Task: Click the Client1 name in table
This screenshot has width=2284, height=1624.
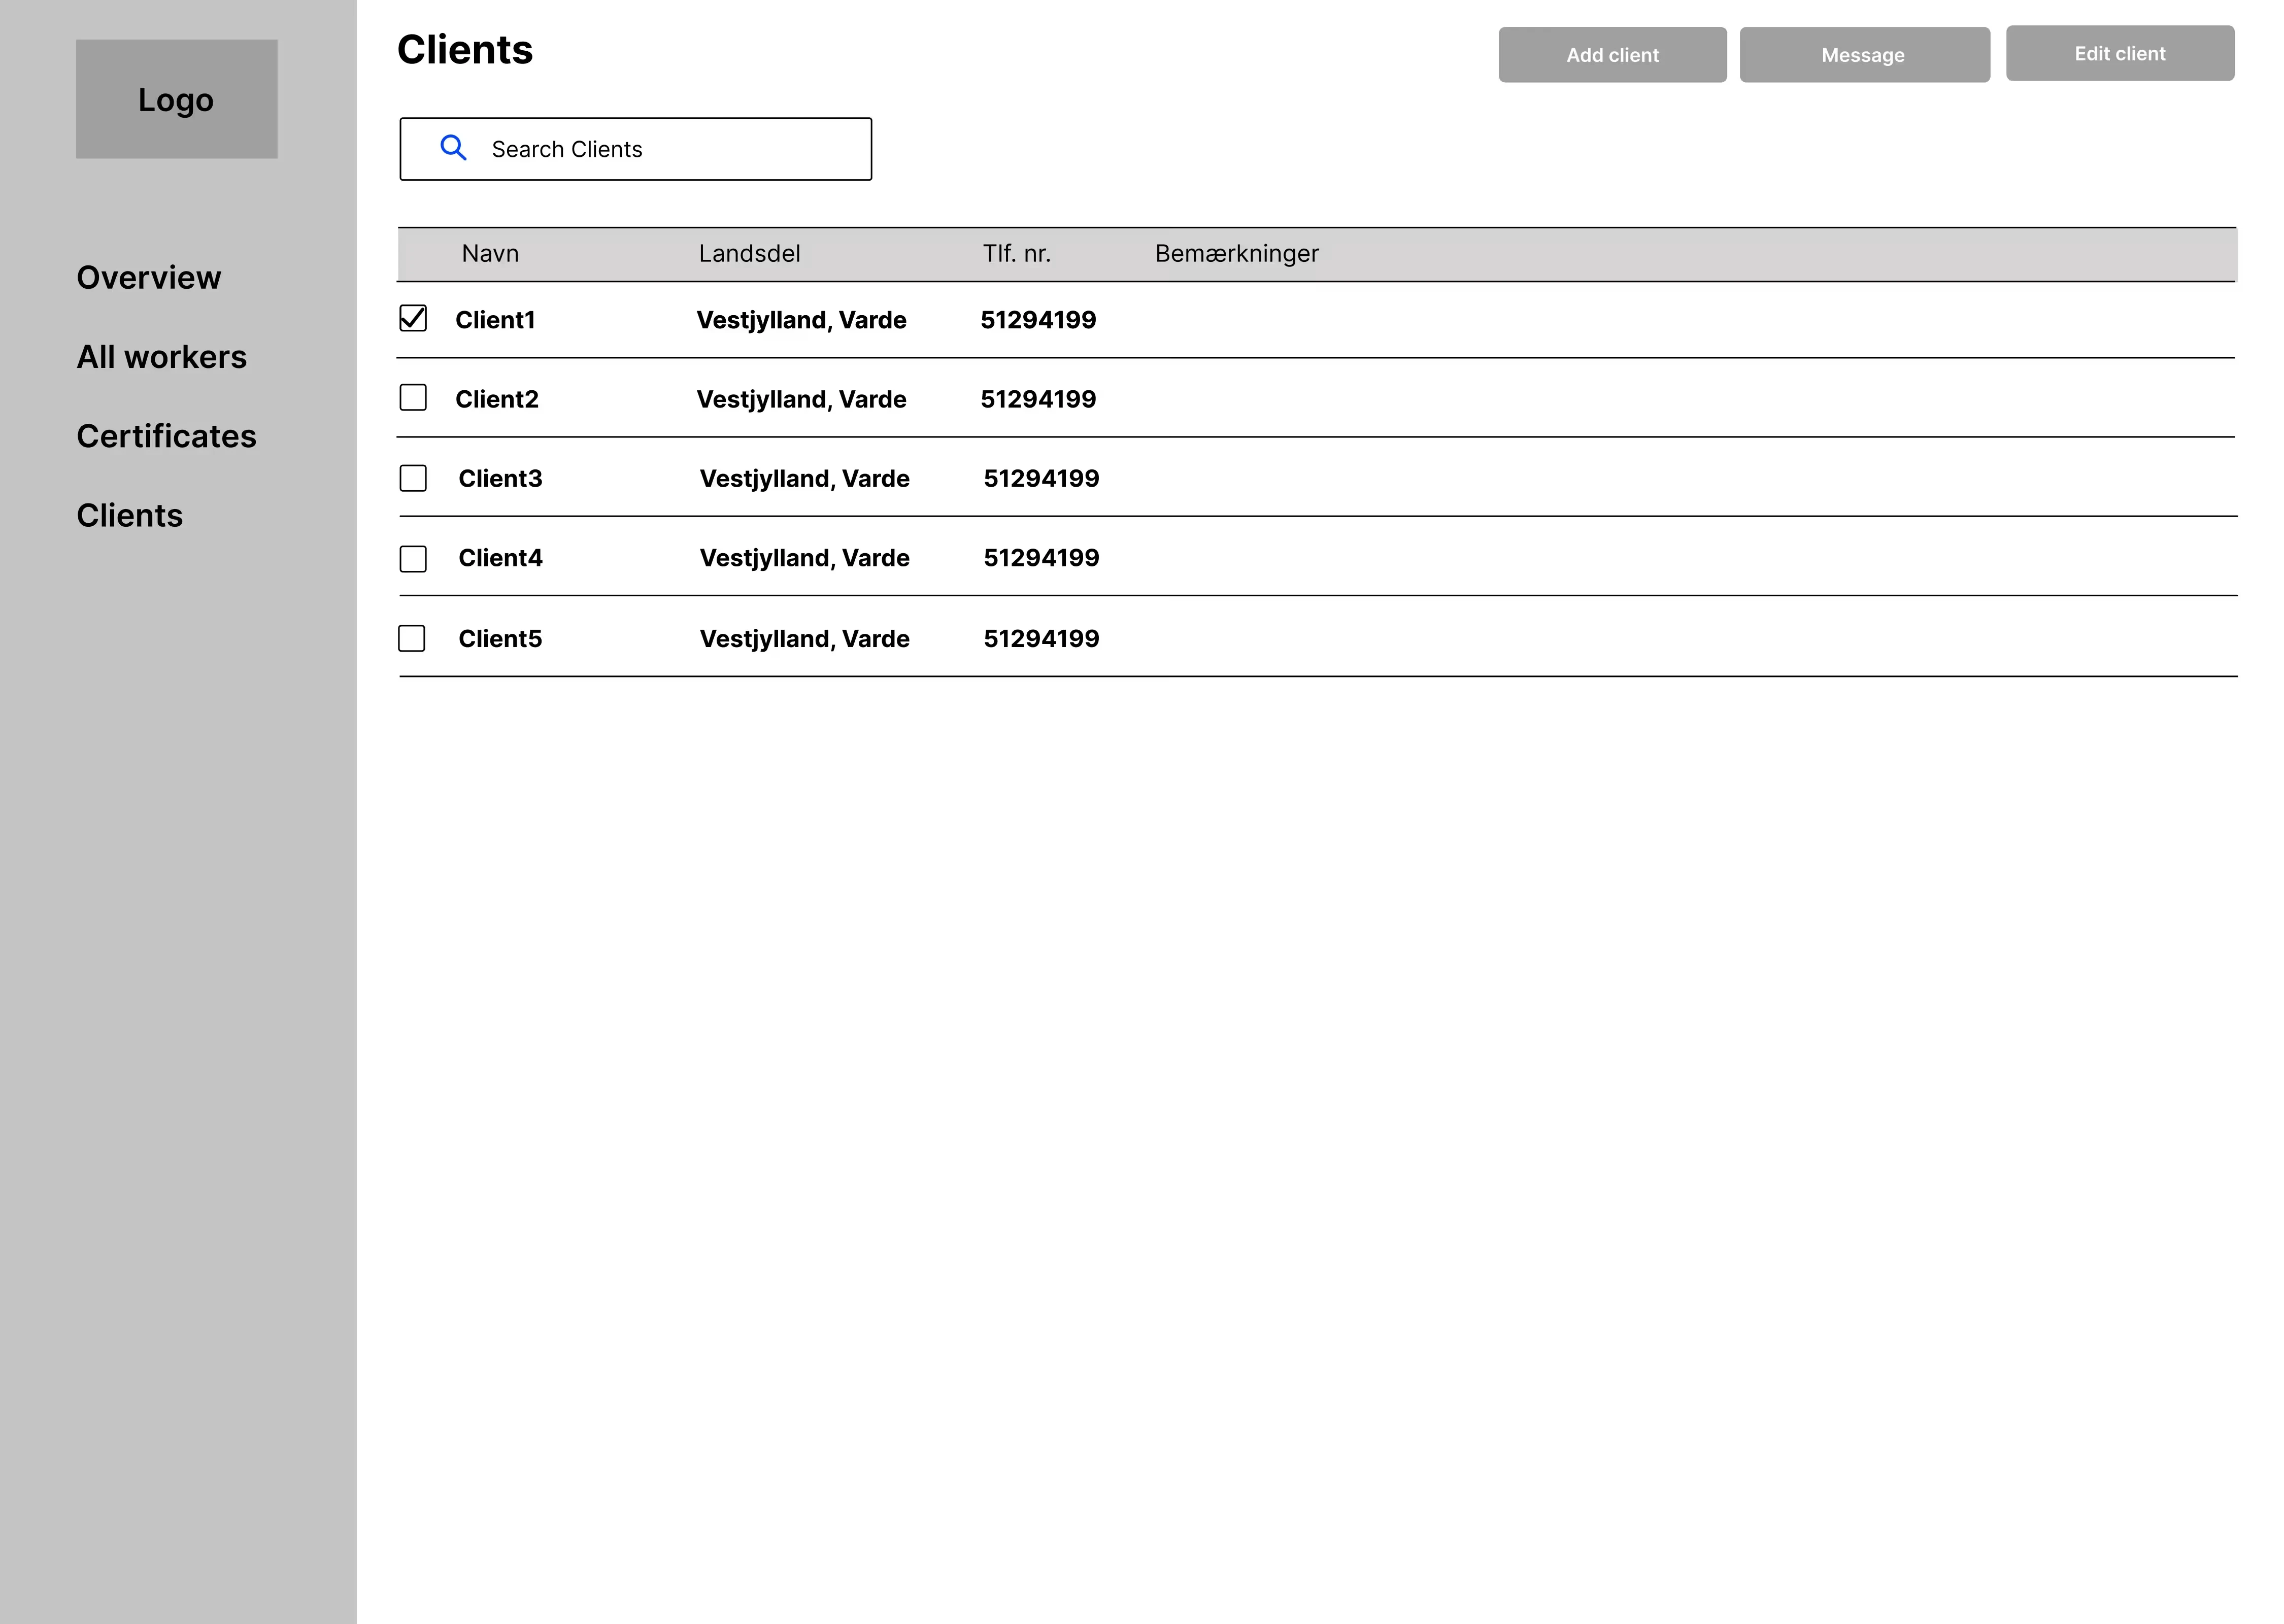Action: coord(495,320)
